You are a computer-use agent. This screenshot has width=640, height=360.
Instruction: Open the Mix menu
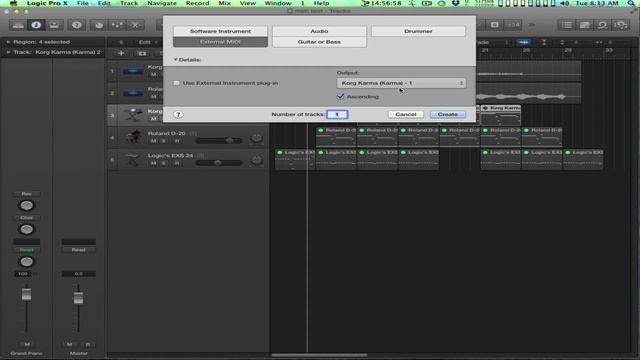point(224,3)
